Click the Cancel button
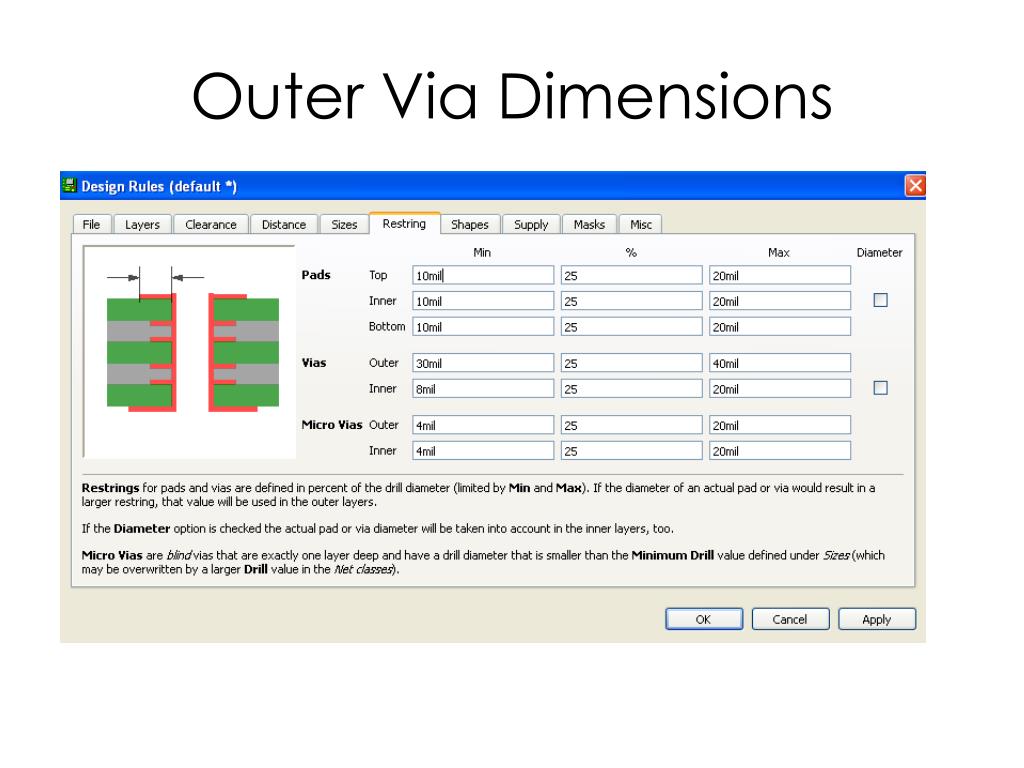Image resolution: width=1024 pixels, height=768 pixels. pos(790,619)
